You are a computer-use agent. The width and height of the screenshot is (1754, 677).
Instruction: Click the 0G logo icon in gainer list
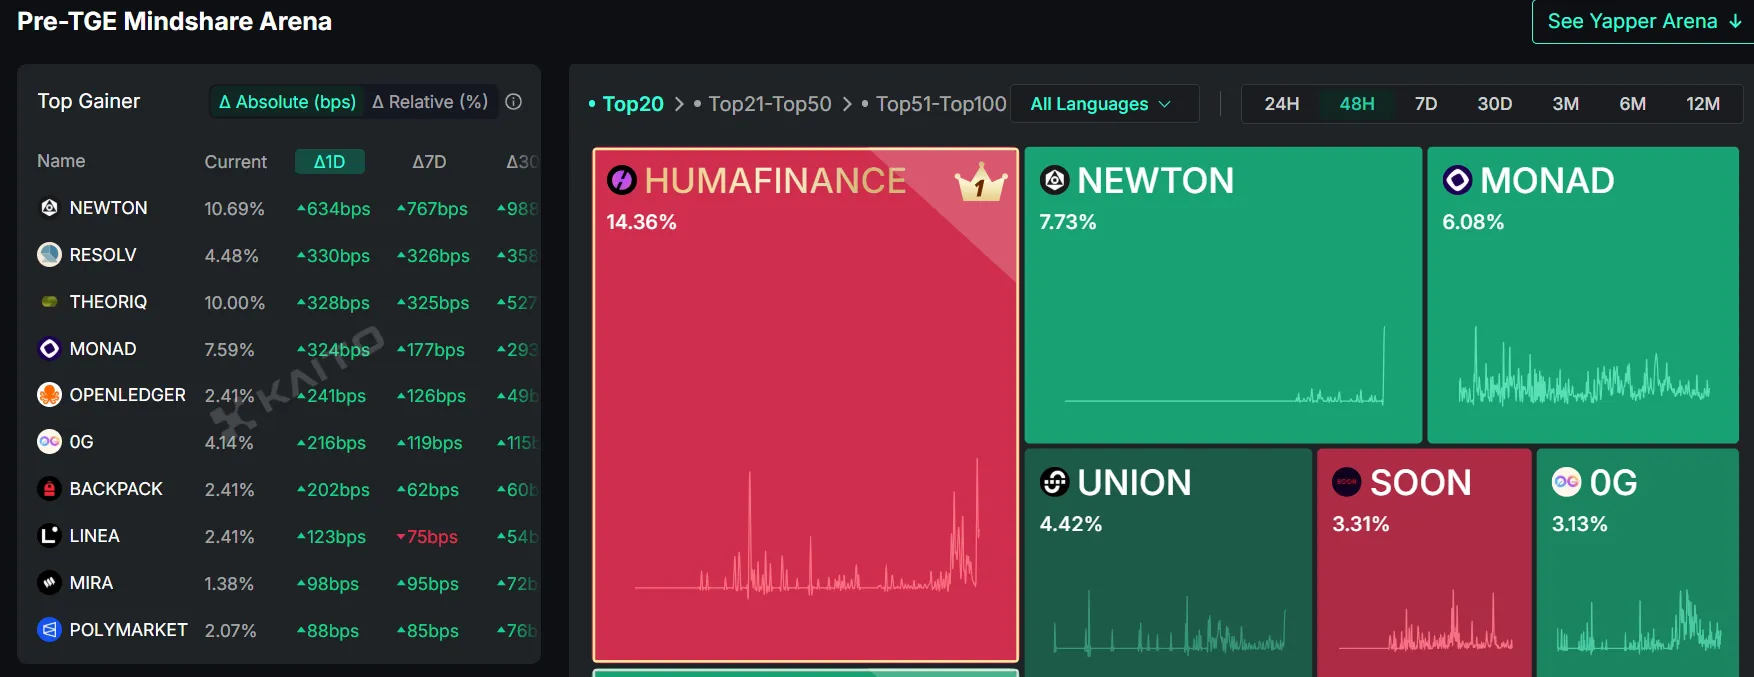click(x=49, y=441)
